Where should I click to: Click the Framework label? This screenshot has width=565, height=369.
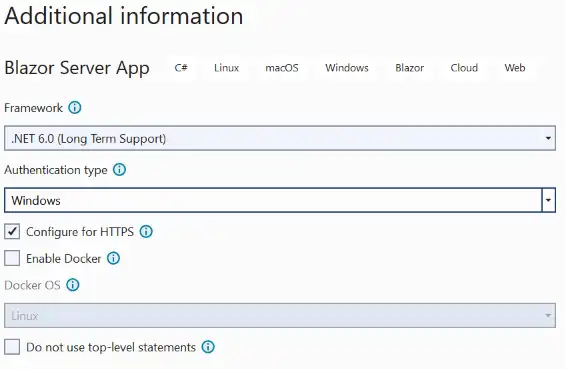[34, 108]
